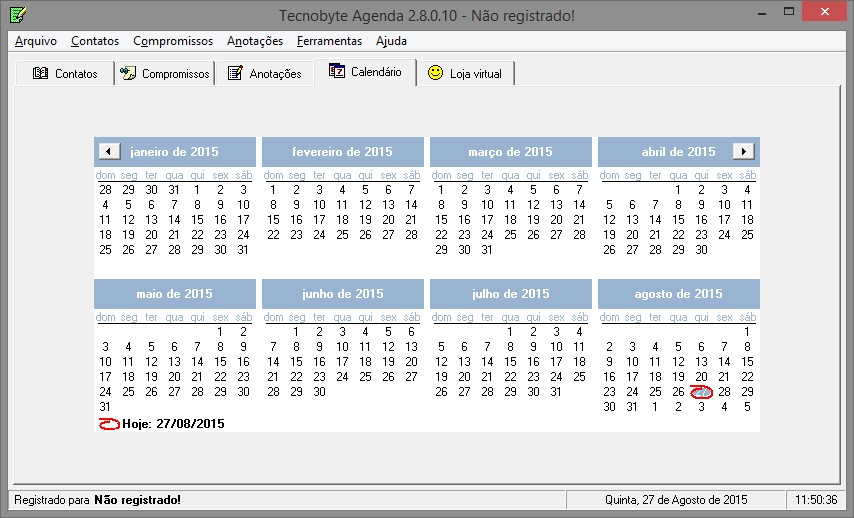Image resolution: width=854 pixels, height=518 pixels.
Task: Click the agosto de 2015 month header
Action: [x=678, y=294]
